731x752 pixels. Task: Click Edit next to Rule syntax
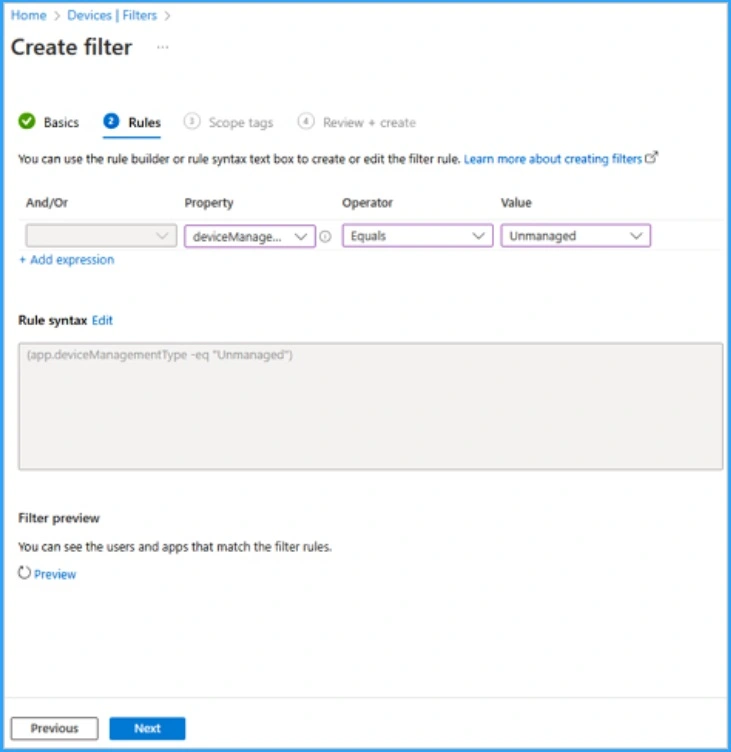[x=102, y=320]
